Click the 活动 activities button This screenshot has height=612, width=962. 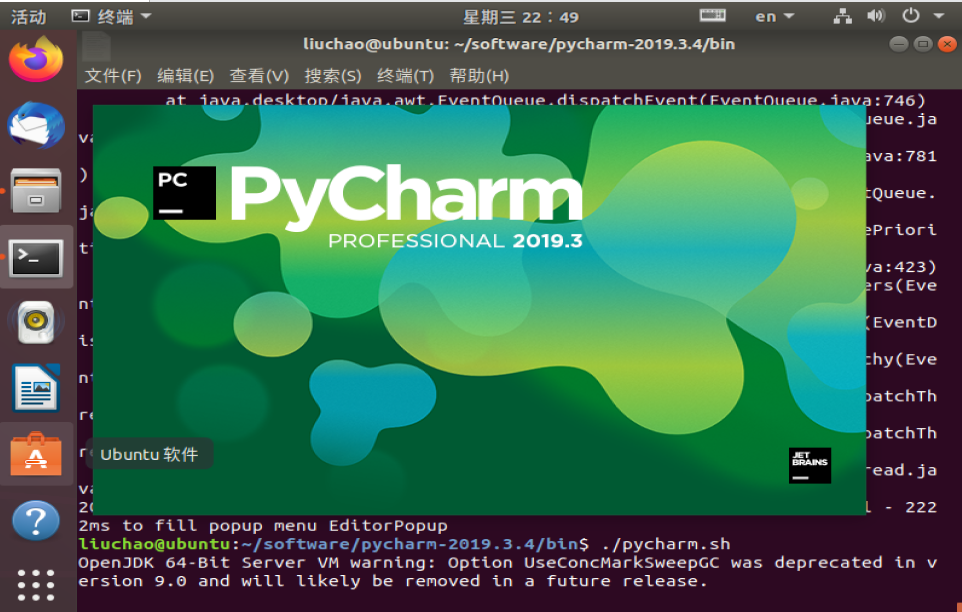pyautogui.click(x=29, y=17)
